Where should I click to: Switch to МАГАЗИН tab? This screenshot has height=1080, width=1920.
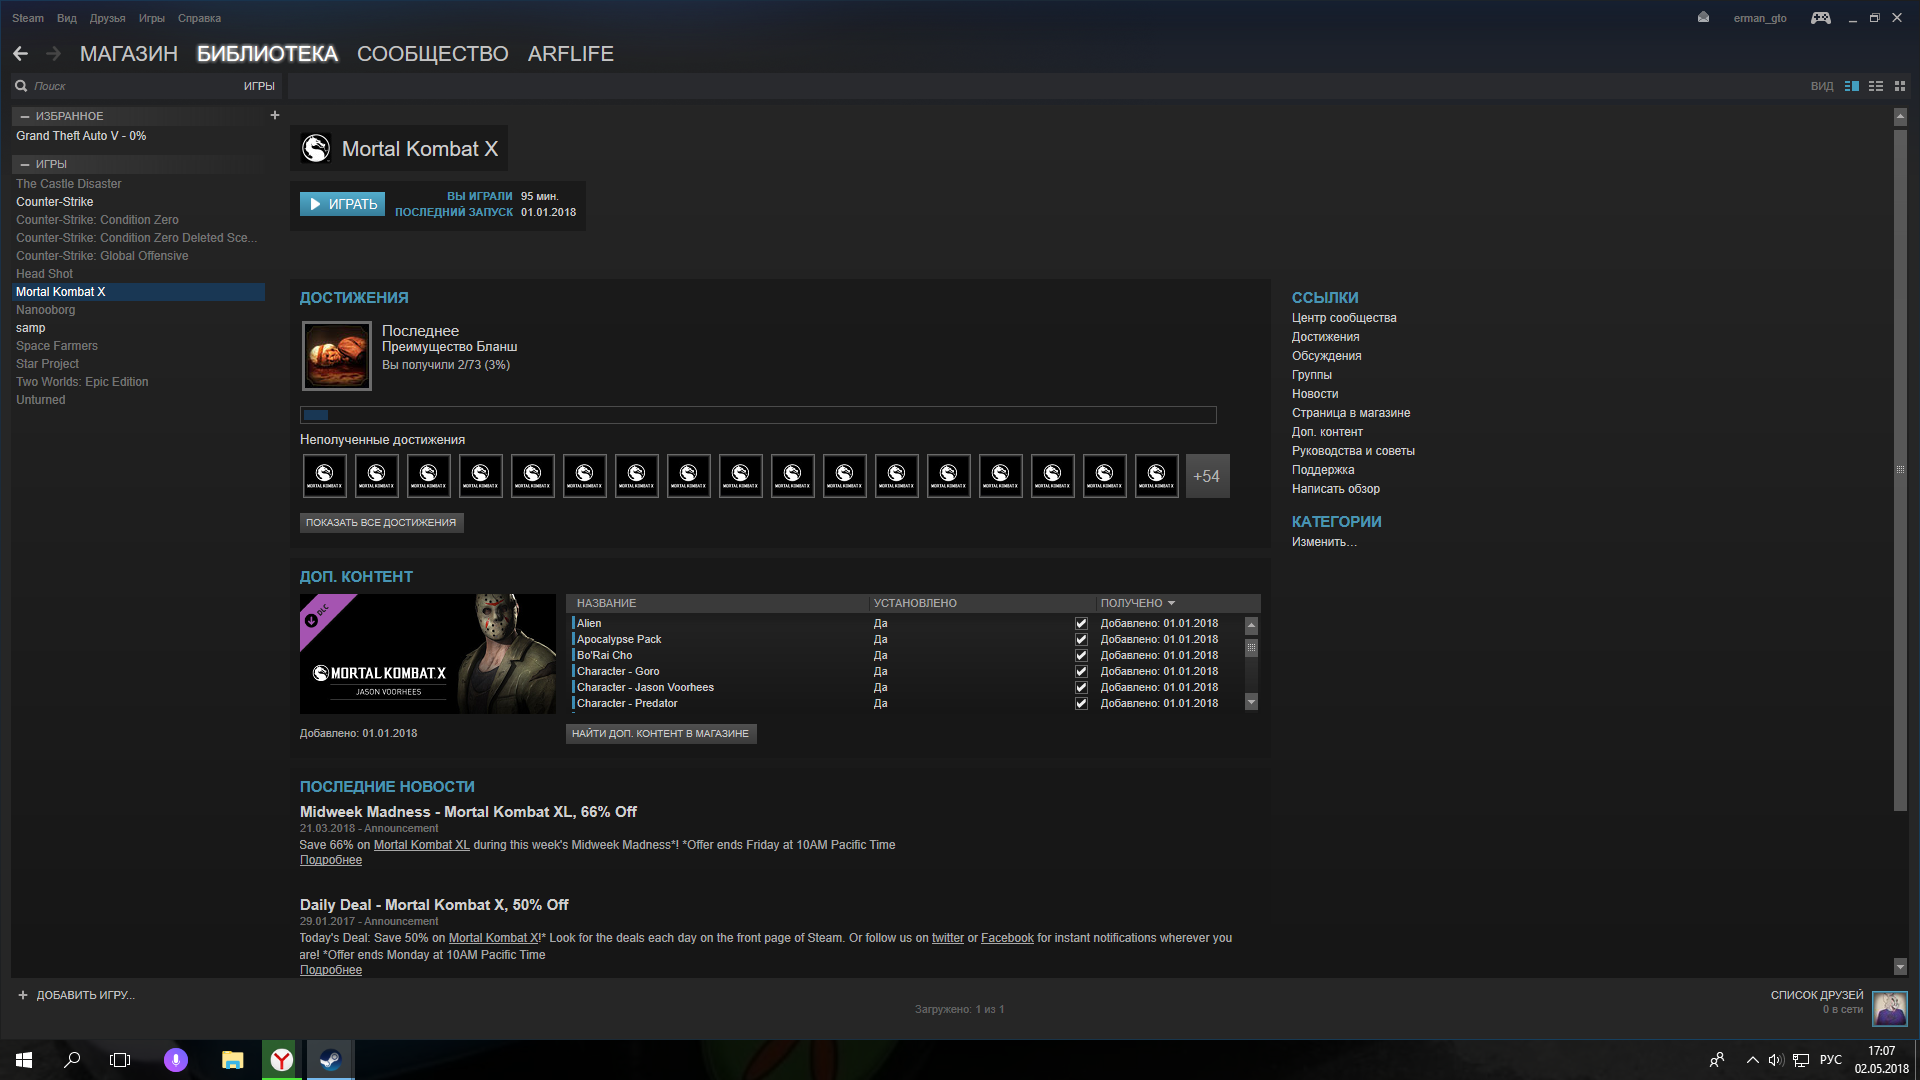[x=129, y=54]
